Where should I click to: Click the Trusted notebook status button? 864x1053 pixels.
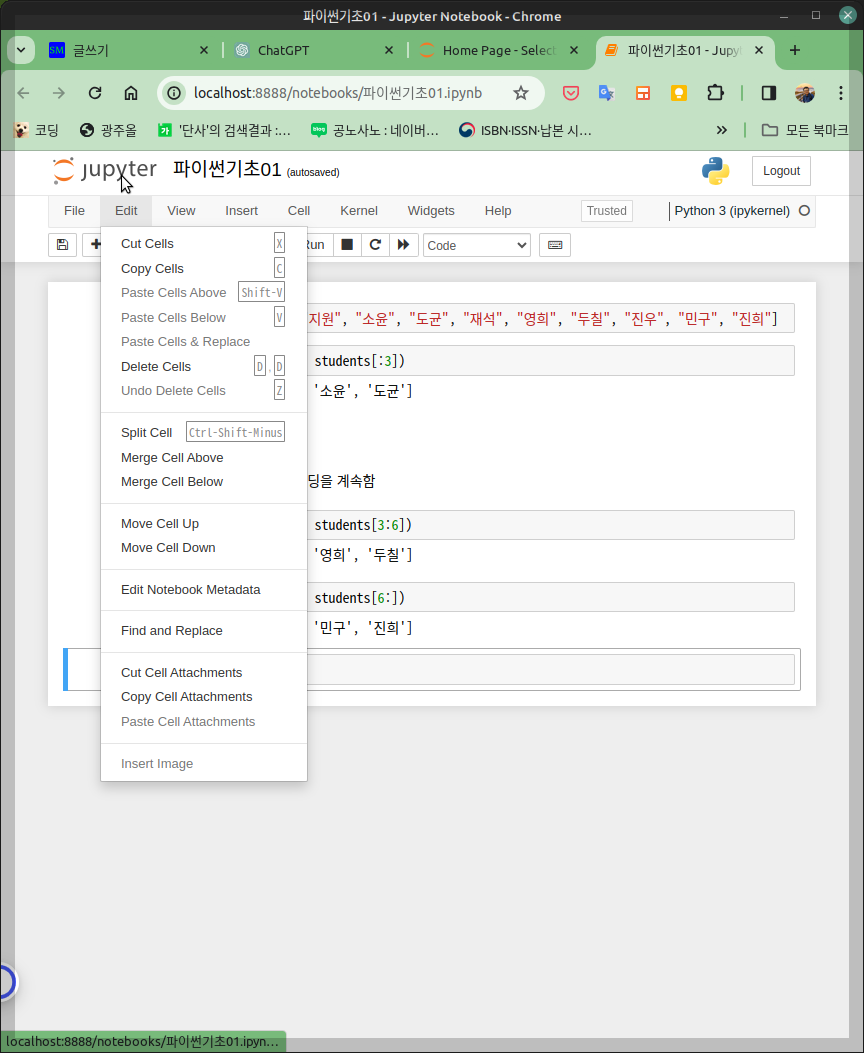606,211
